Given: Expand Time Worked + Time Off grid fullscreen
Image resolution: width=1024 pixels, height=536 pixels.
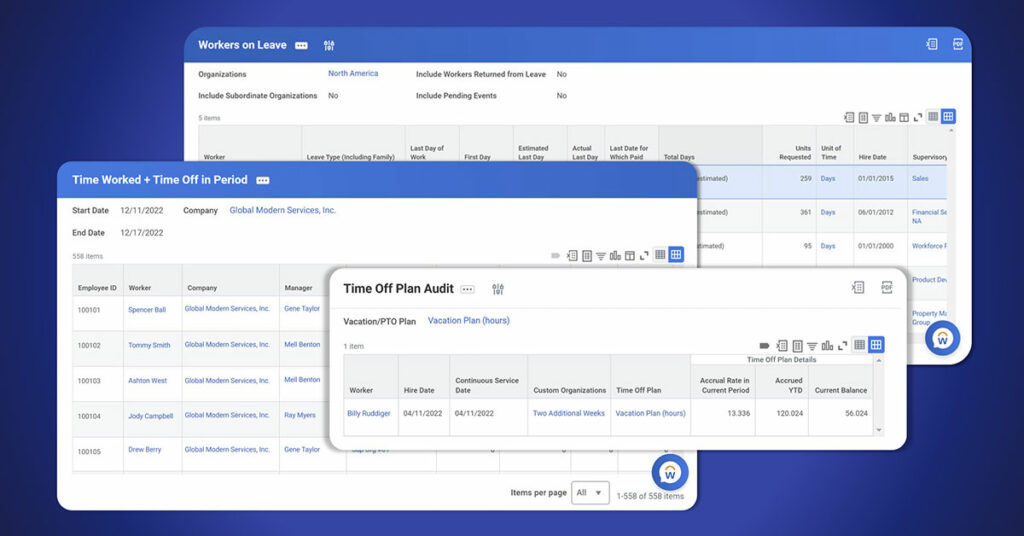Looking at the screenshot, I should click(x=644, y=256).
